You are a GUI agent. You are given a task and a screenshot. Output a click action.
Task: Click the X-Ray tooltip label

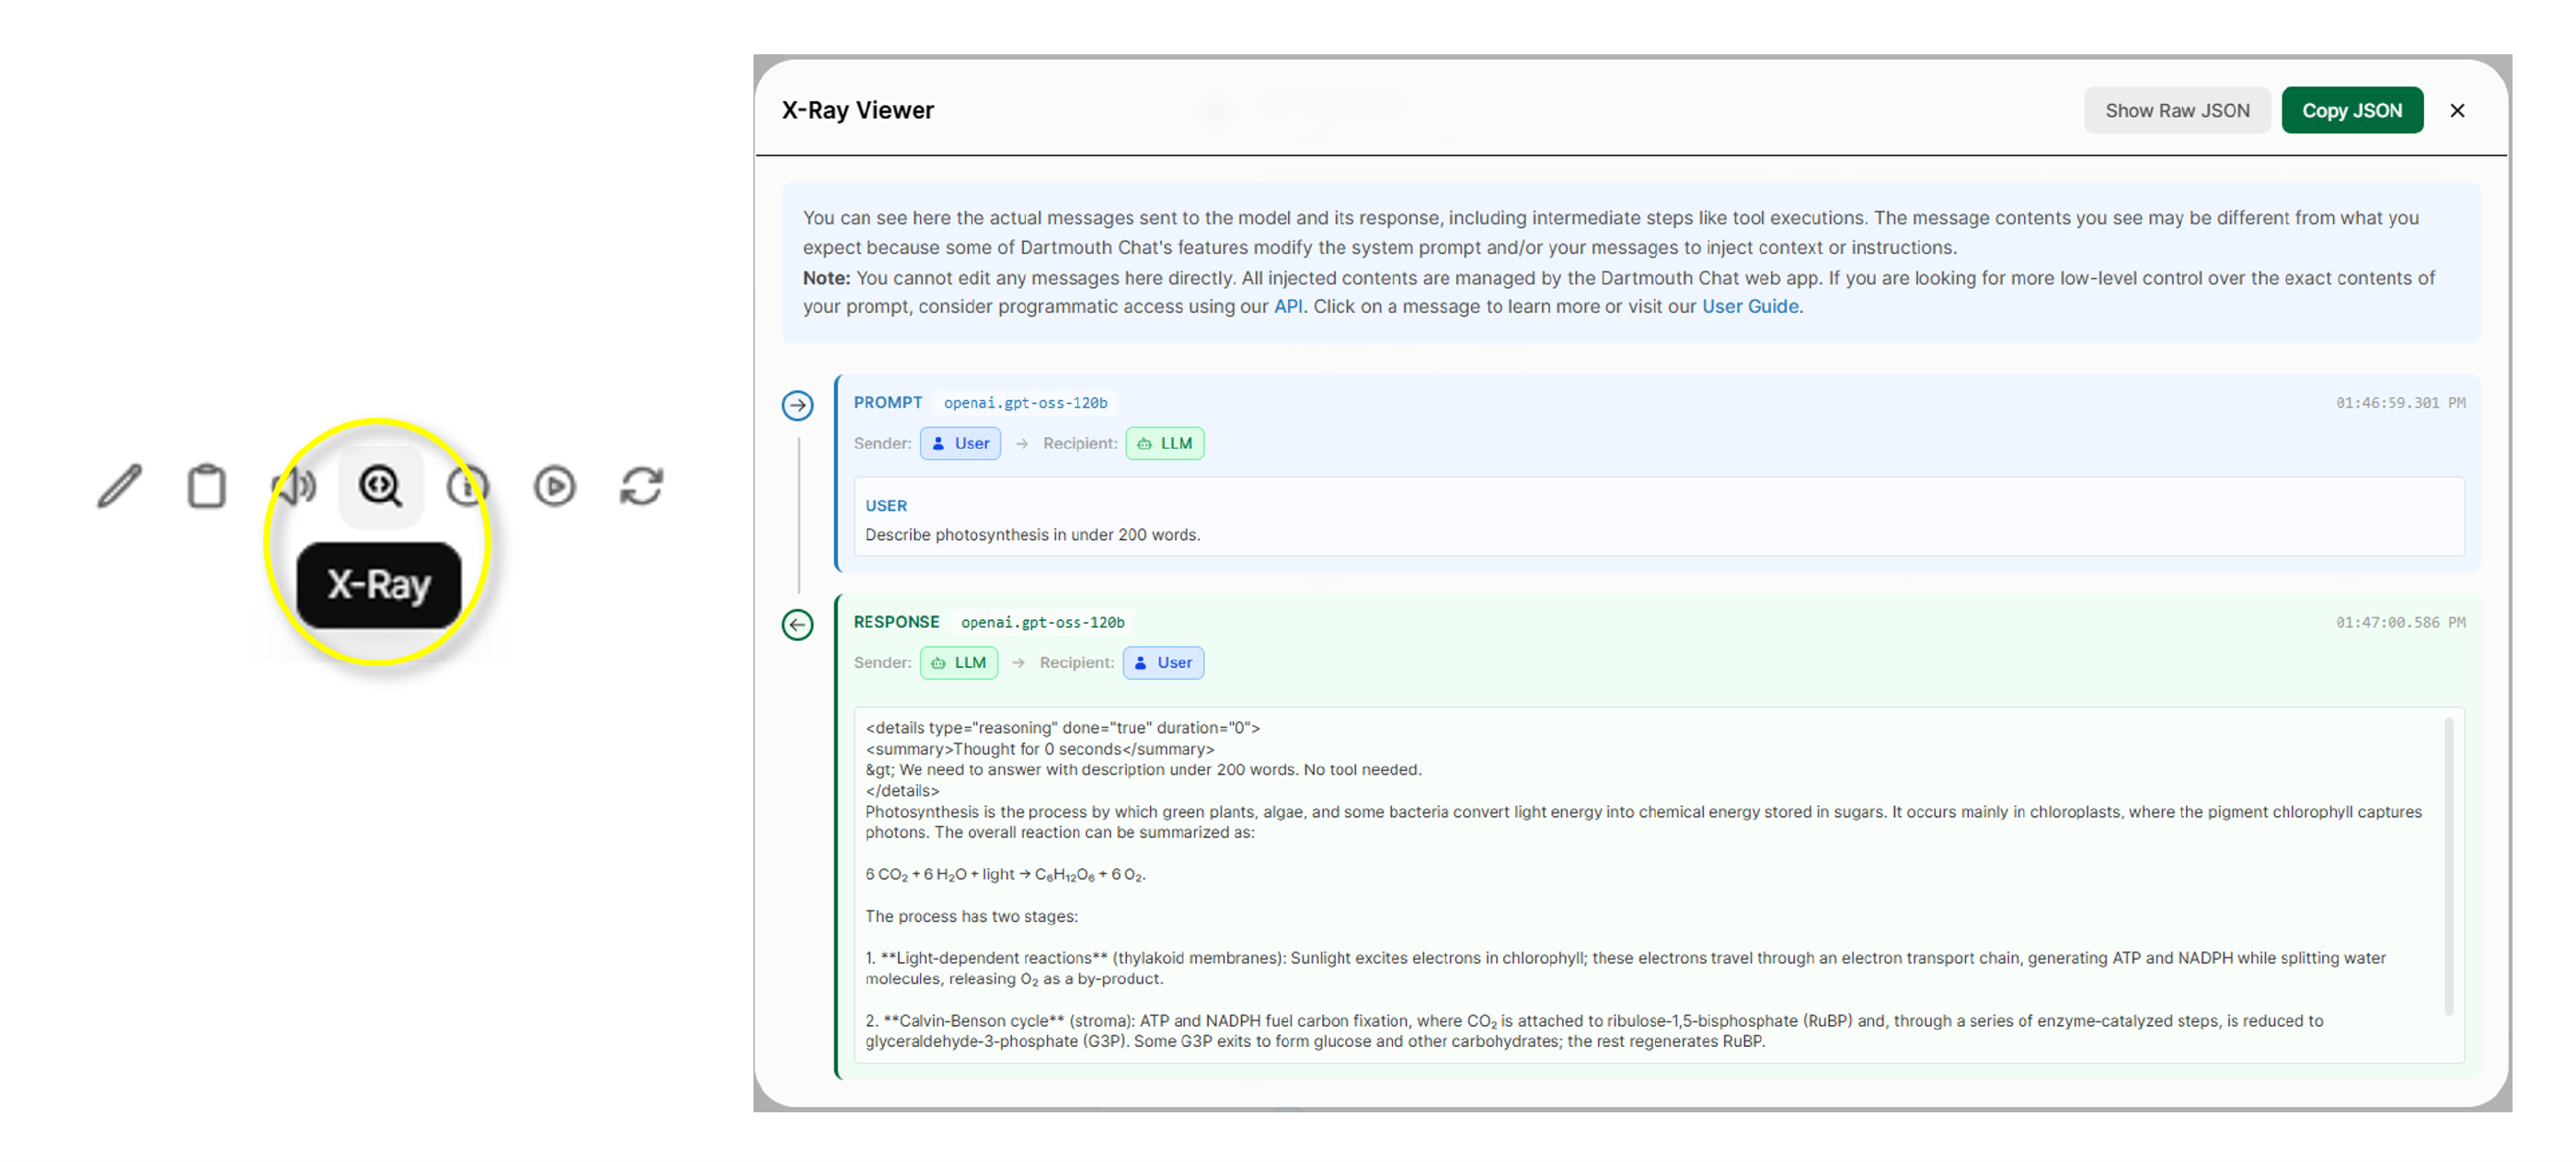[x=379, y=585]
